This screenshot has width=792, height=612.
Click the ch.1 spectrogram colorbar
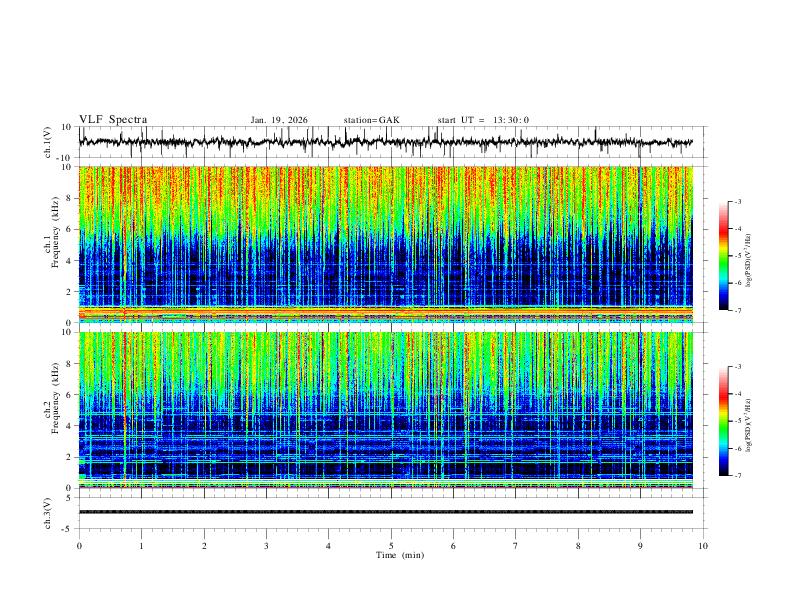click(723, 256)
